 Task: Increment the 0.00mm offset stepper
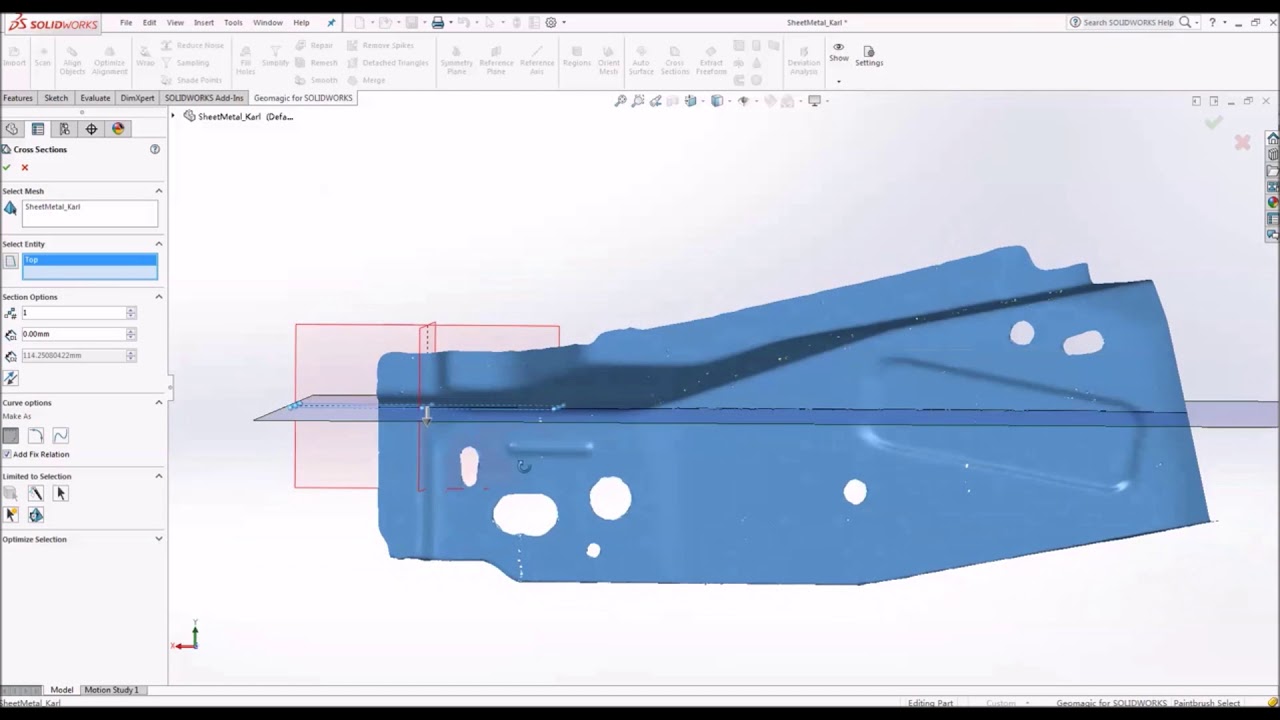131,331
